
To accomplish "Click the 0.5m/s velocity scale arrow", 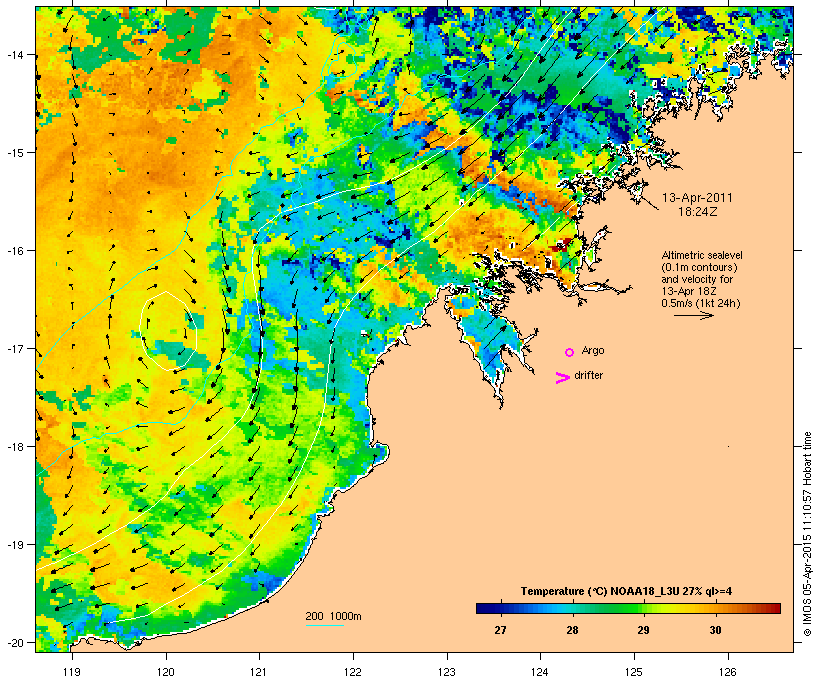I will [x=694, y=315].
